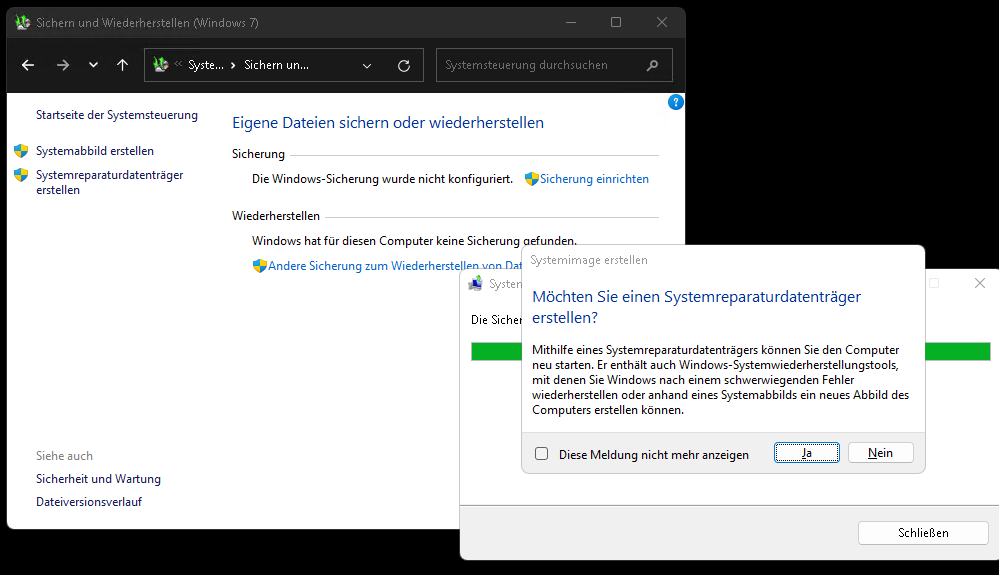The width and height of the screenshot is (999, 575).
Task: Click Sicherung einrichten
Action: (594, 179)
